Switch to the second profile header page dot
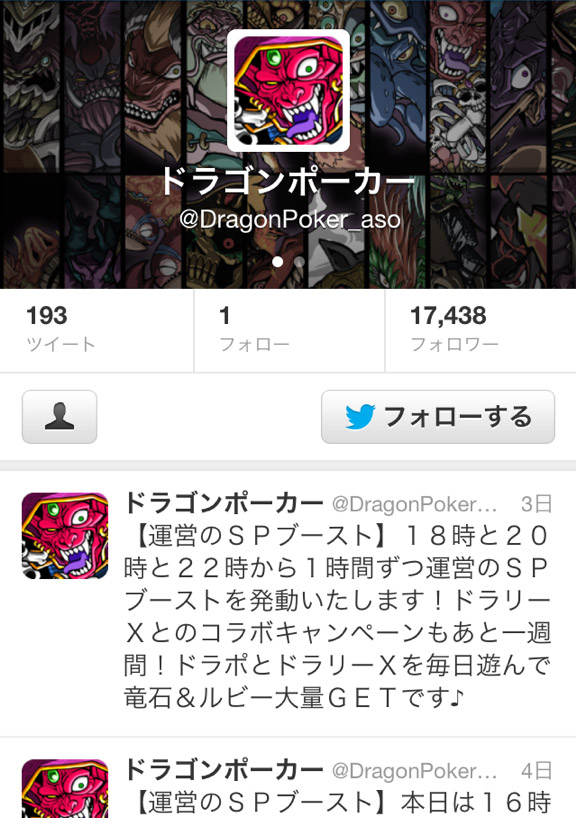The image size is (576, 818). click(x=299, y=261)
